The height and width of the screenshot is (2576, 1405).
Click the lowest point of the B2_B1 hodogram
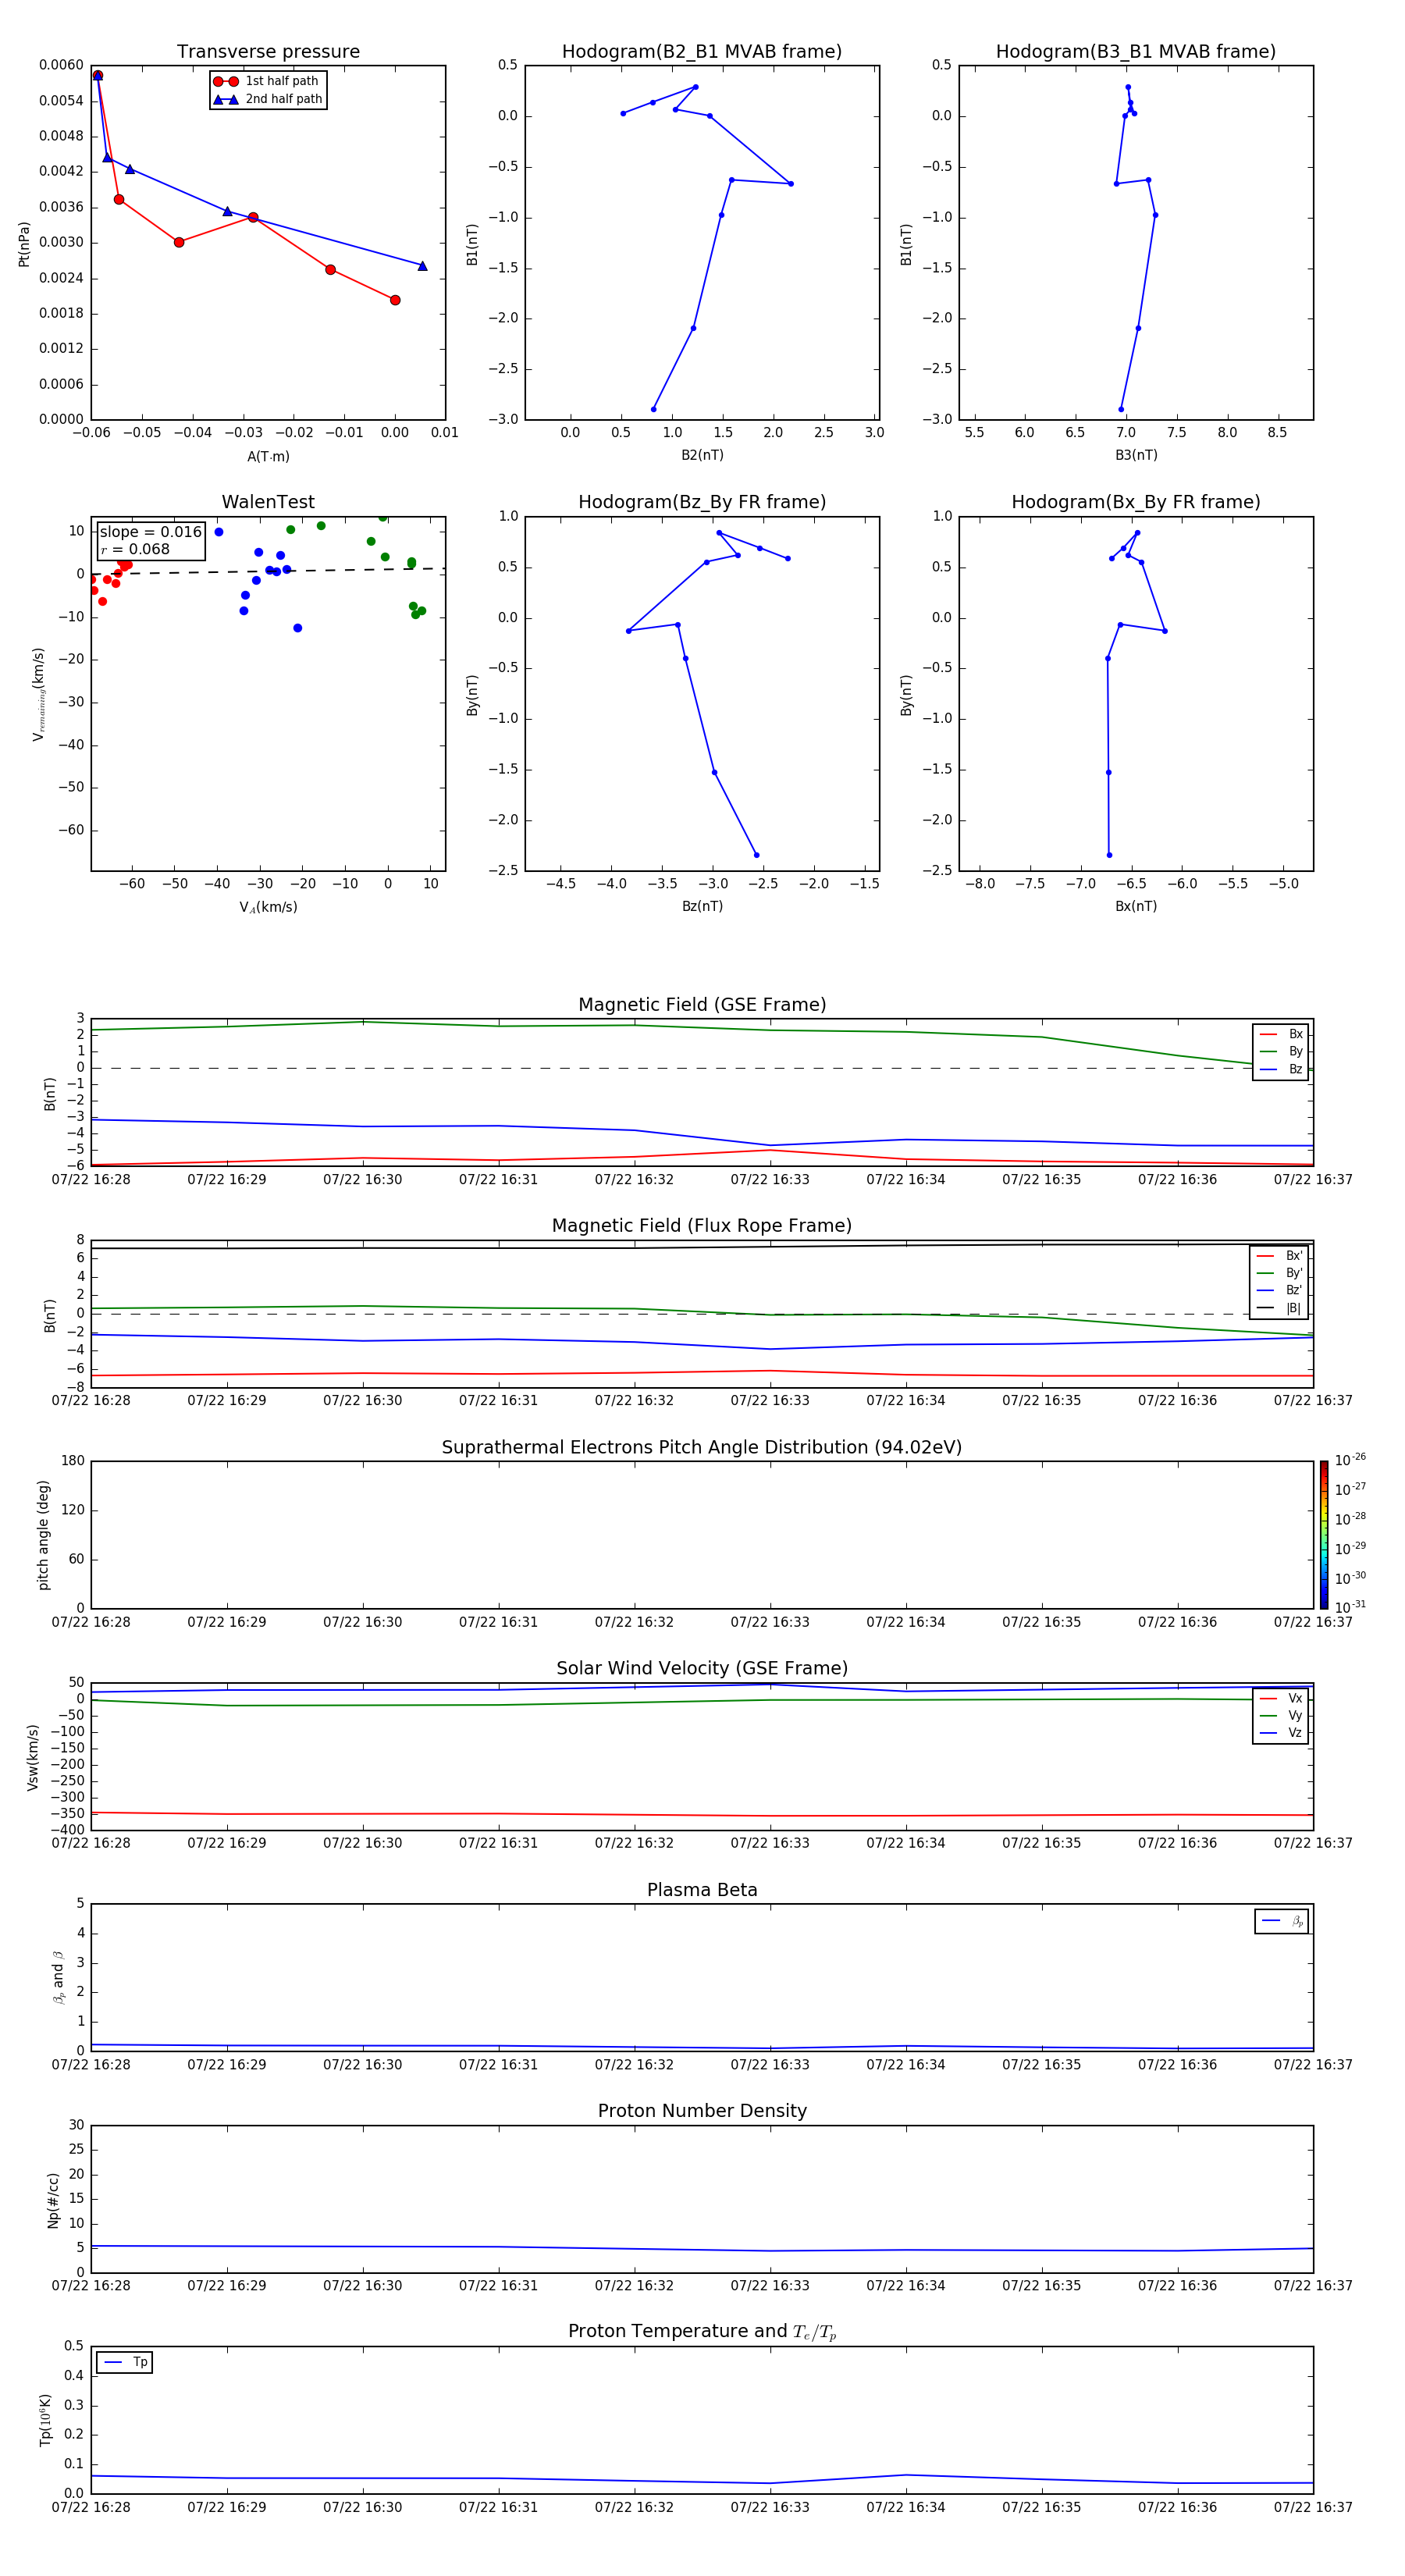click(654, 409)
